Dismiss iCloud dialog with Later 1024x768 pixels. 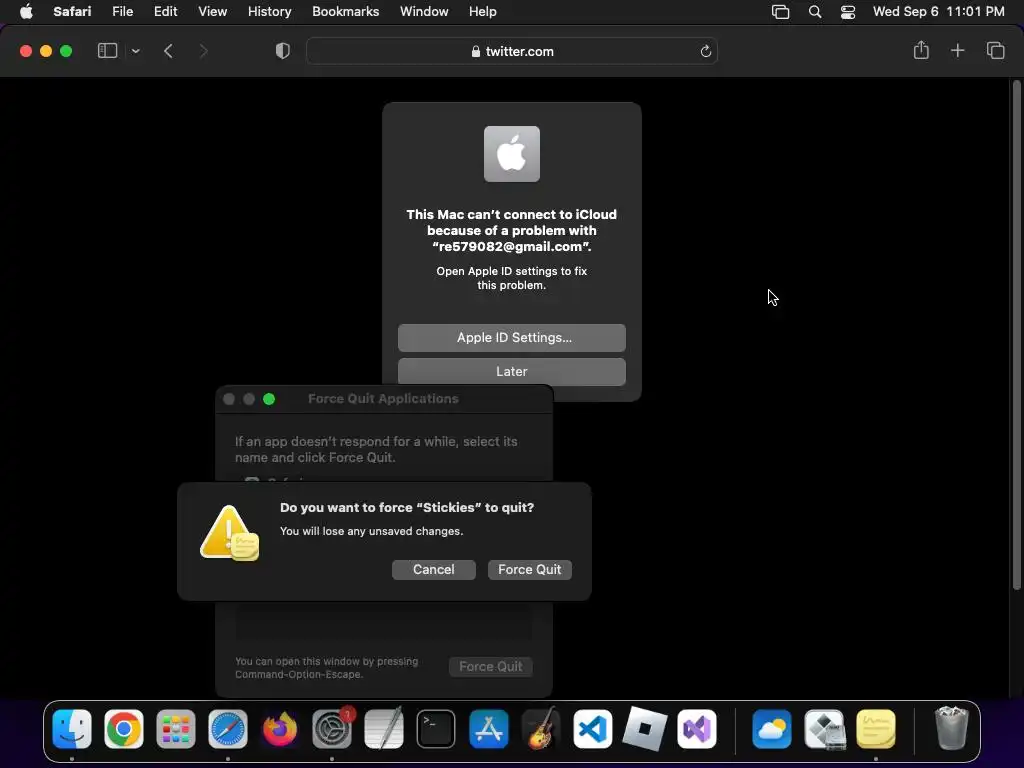pyautogui.click(x=511, y=372)
